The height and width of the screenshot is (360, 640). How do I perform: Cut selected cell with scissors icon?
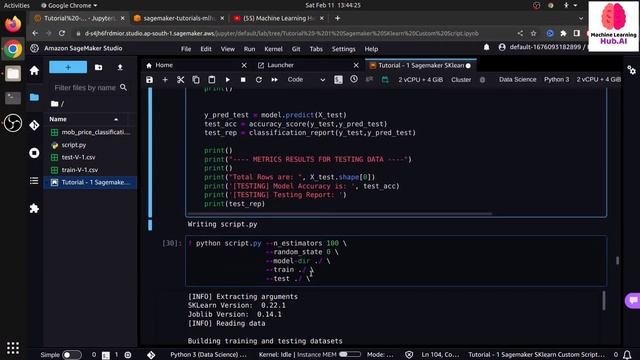point(180,80)
